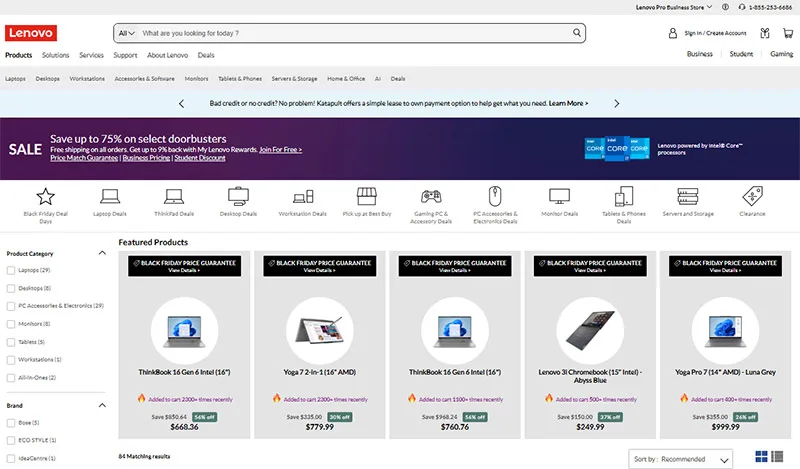
Task: Check the ECO STYLE brand checkbox
Action: [11, 440]
